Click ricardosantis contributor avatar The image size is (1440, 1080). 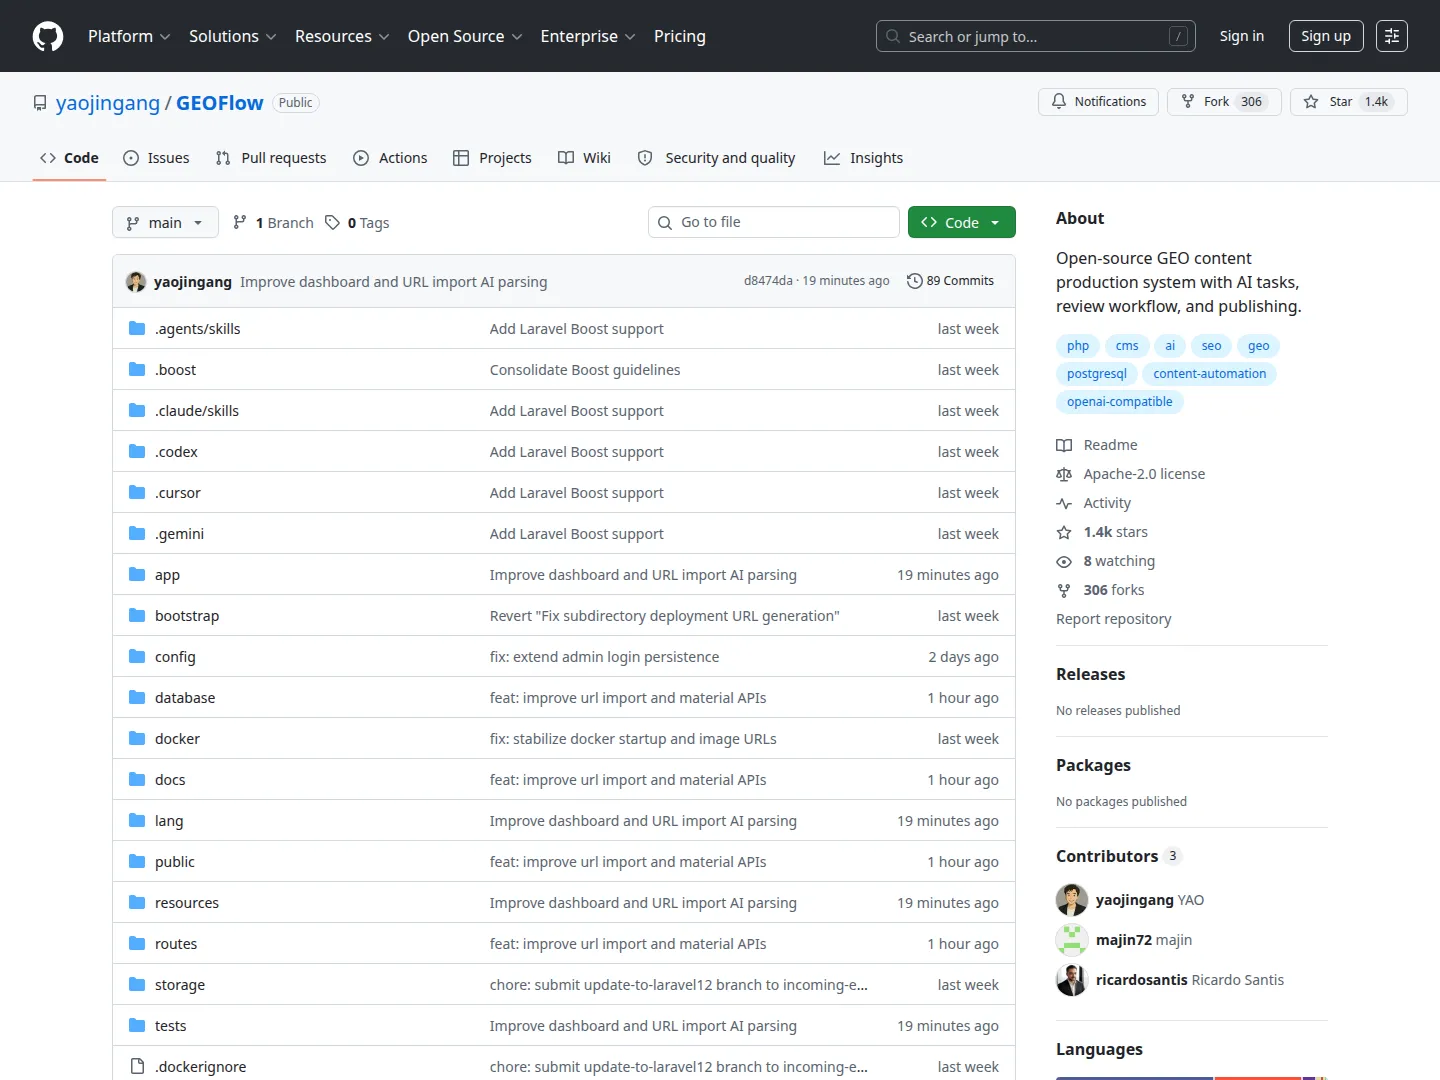click(x=1072, y=980)
